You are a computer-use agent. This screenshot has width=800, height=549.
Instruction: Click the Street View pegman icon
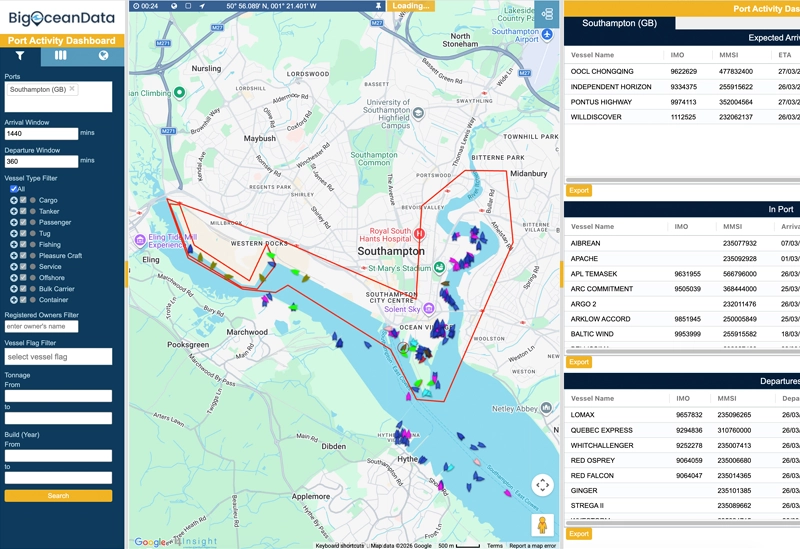(542, 525)
